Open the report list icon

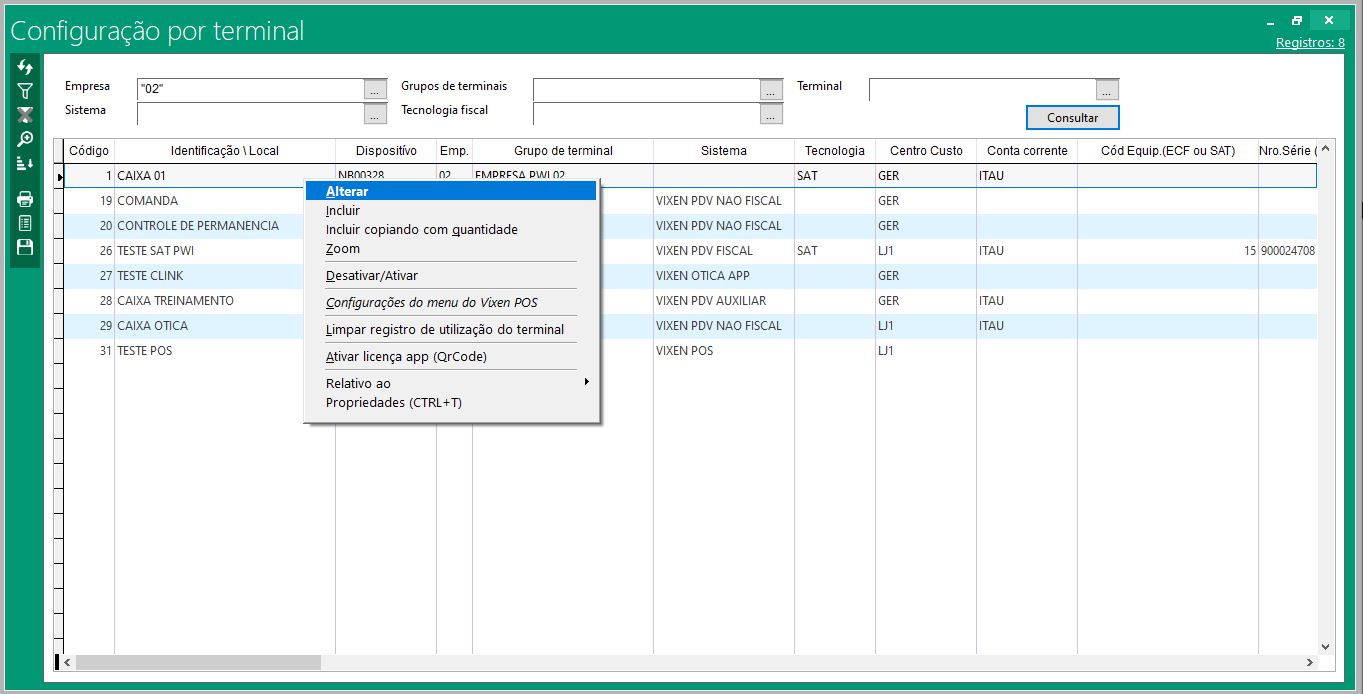[x=25, y=223]
